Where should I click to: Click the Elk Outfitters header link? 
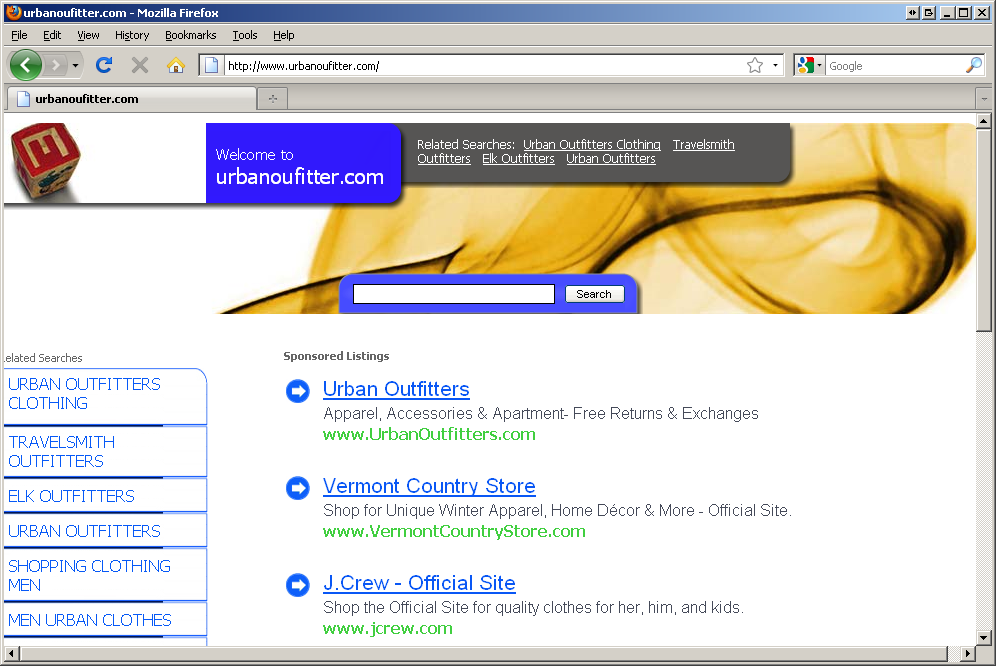(518, 158)
